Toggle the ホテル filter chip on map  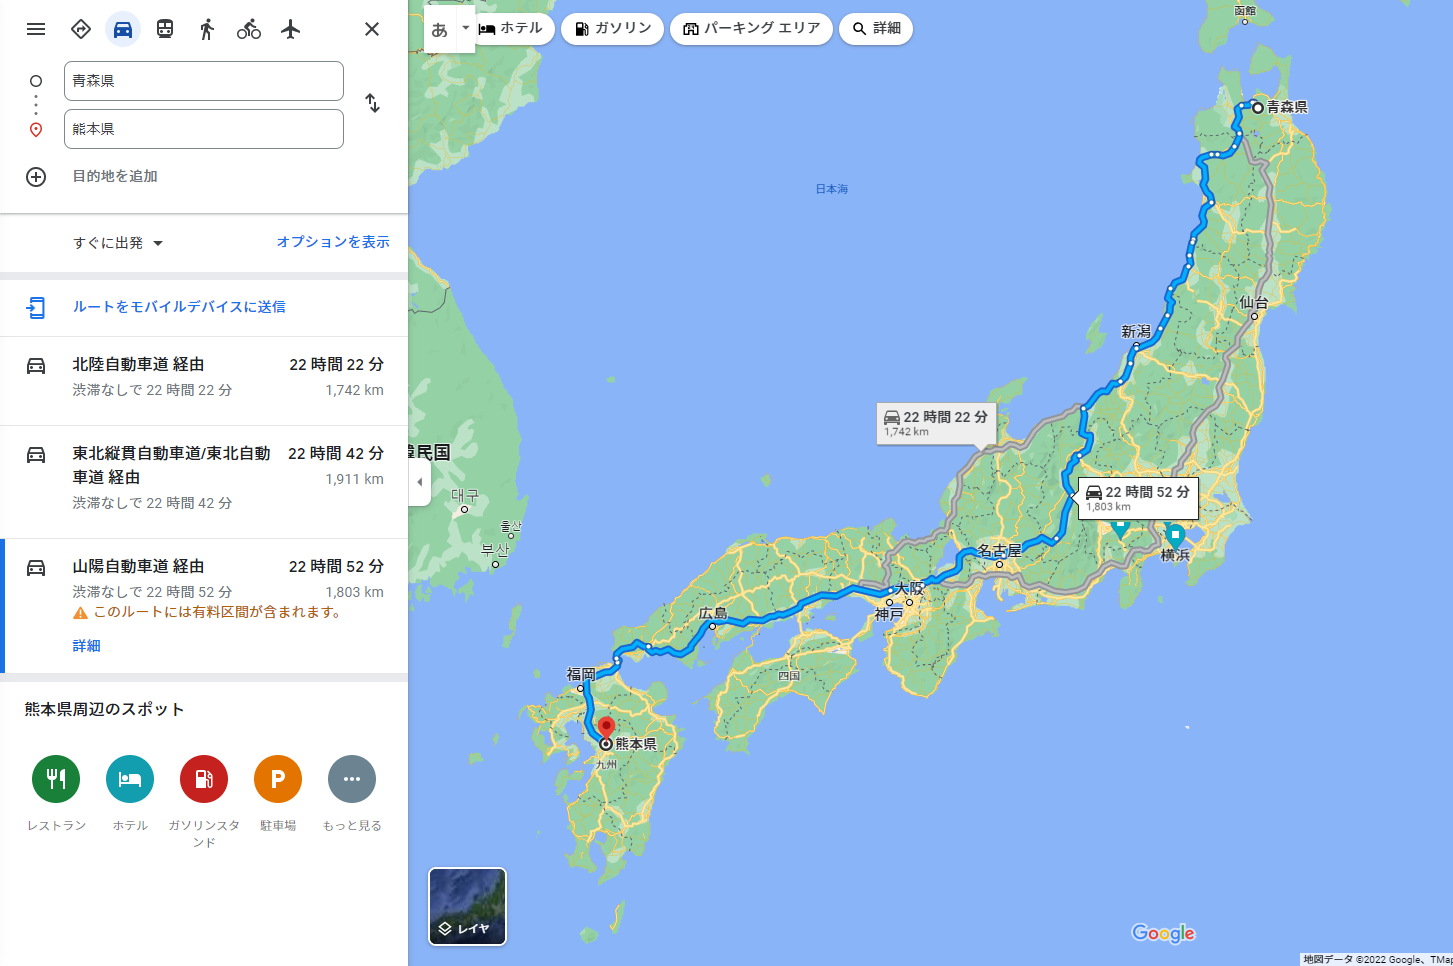512,29
